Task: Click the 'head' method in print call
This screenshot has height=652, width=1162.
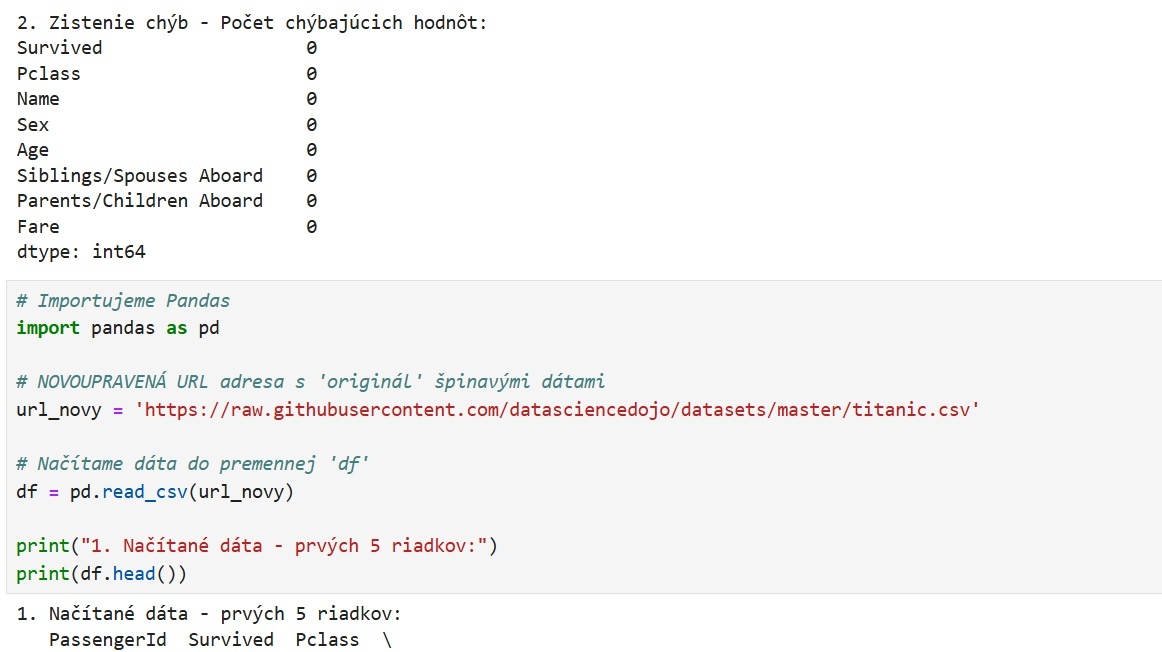Action: coord(133,574)
